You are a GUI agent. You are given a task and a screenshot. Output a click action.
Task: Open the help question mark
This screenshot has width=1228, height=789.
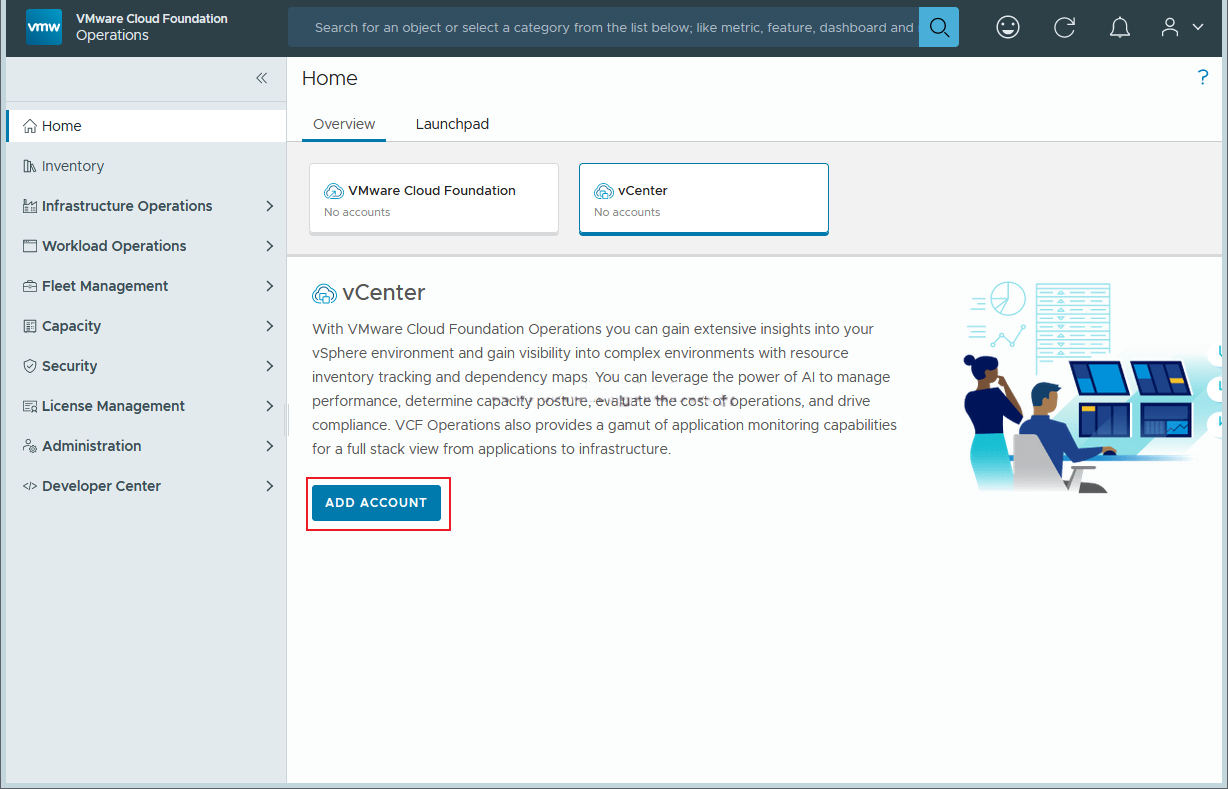click(1202, 78)
